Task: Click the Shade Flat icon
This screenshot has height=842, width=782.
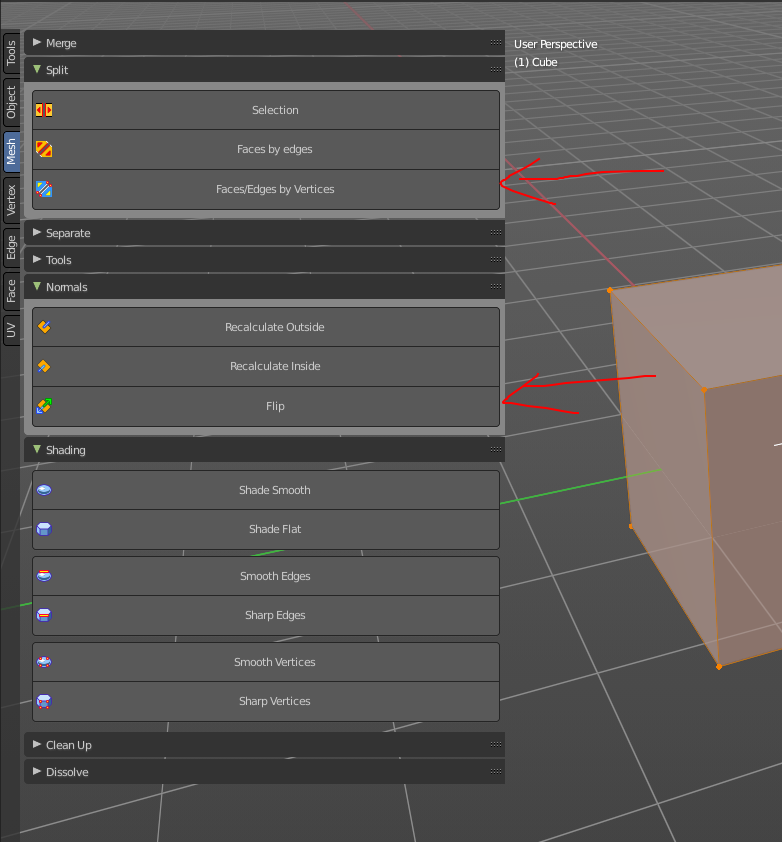Action: [x=44, y=529]
